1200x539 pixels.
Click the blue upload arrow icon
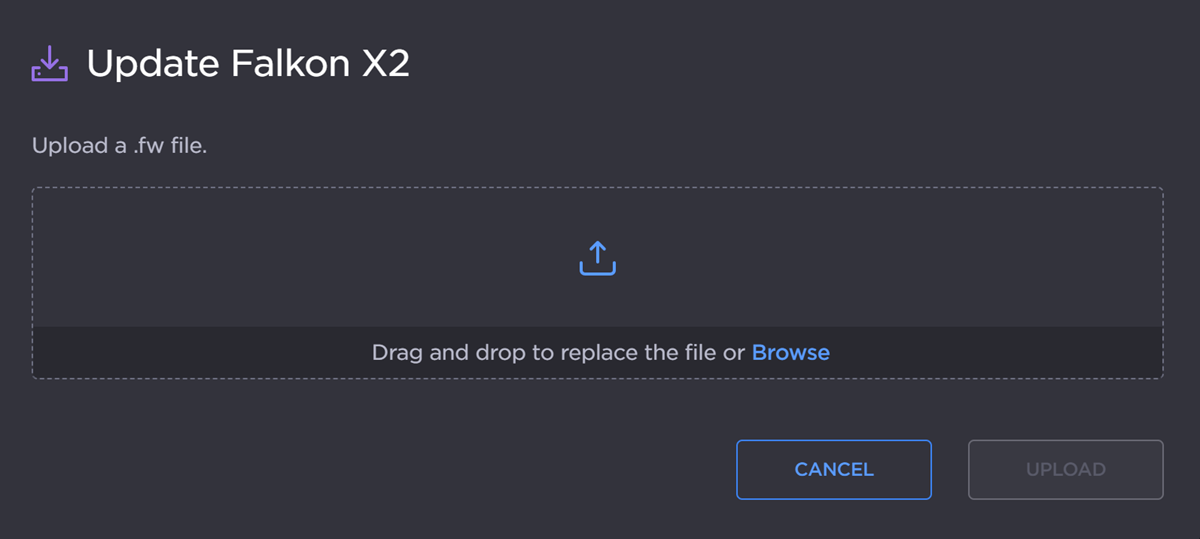(598, 258)
